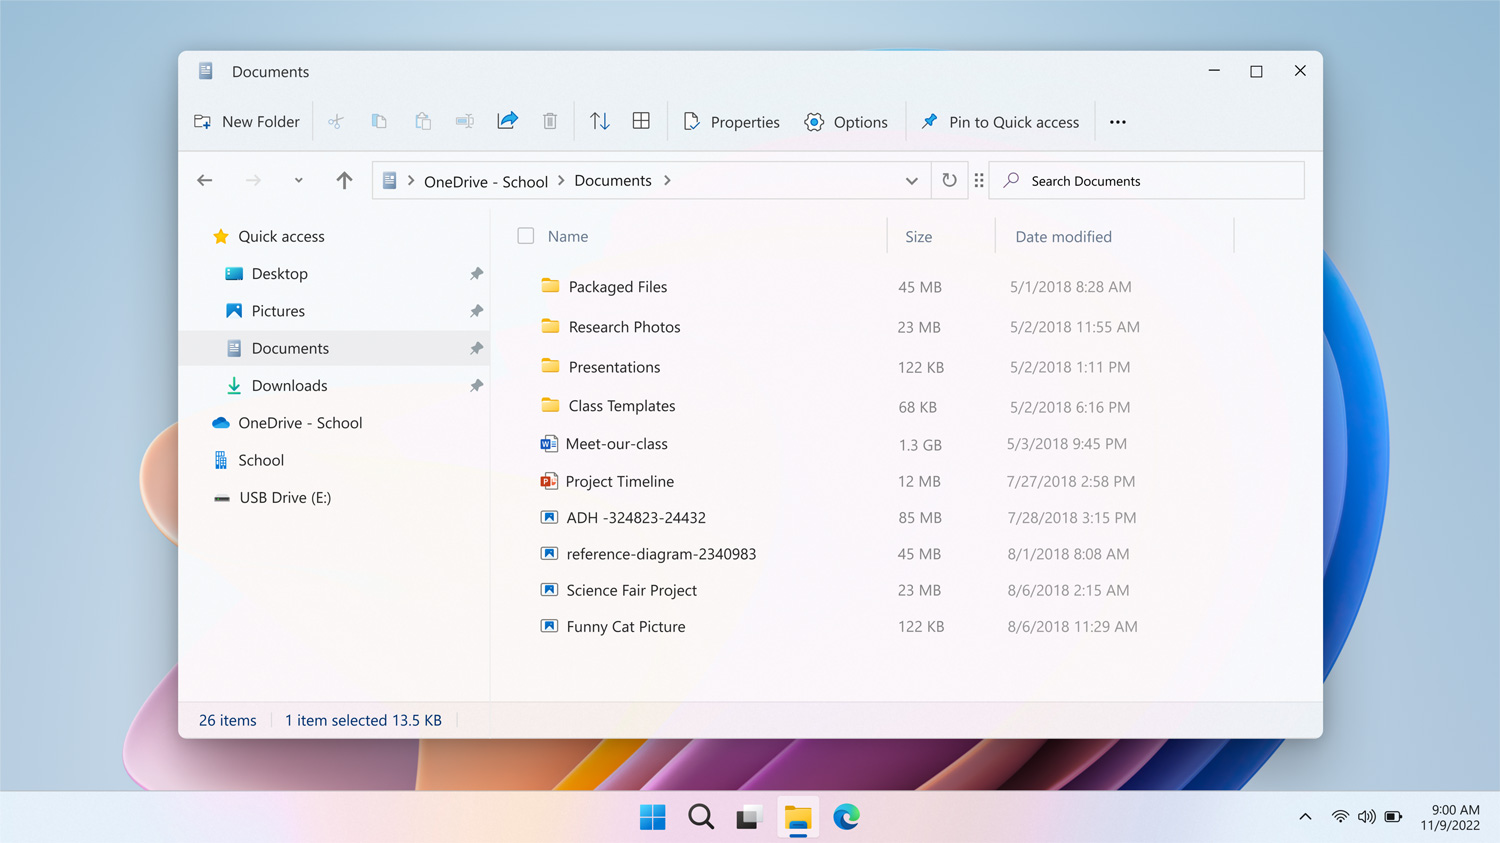This screenshot has width=1500, height=843.
Task: Click the Refresh icon beside address bar
Action: pos(949,181)
